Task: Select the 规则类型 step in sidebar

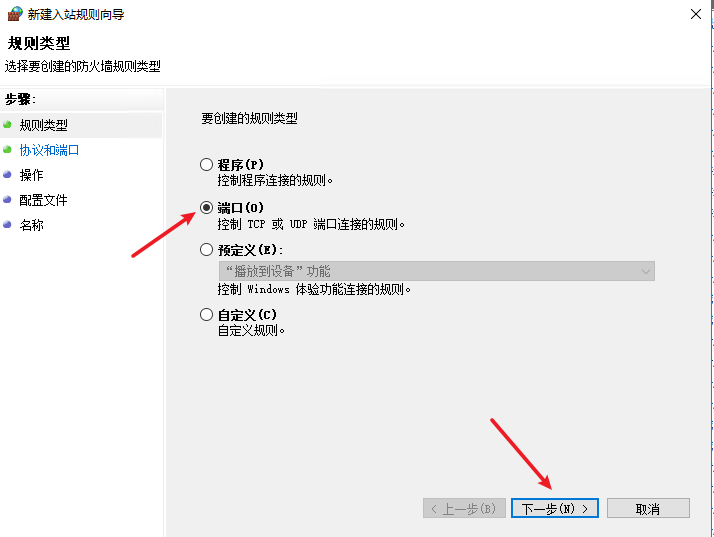Action: (43, 125)
